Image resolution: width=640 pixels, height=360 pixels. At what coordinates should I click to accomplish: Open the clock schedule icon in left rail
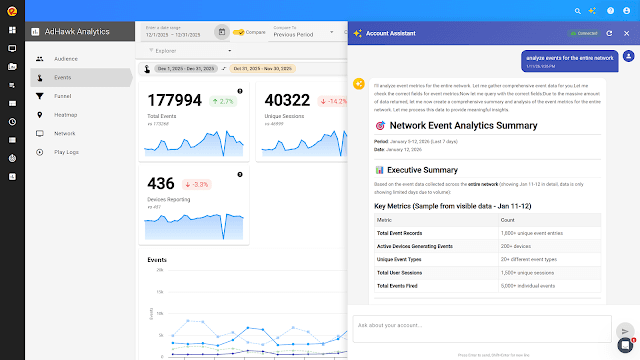12,122
